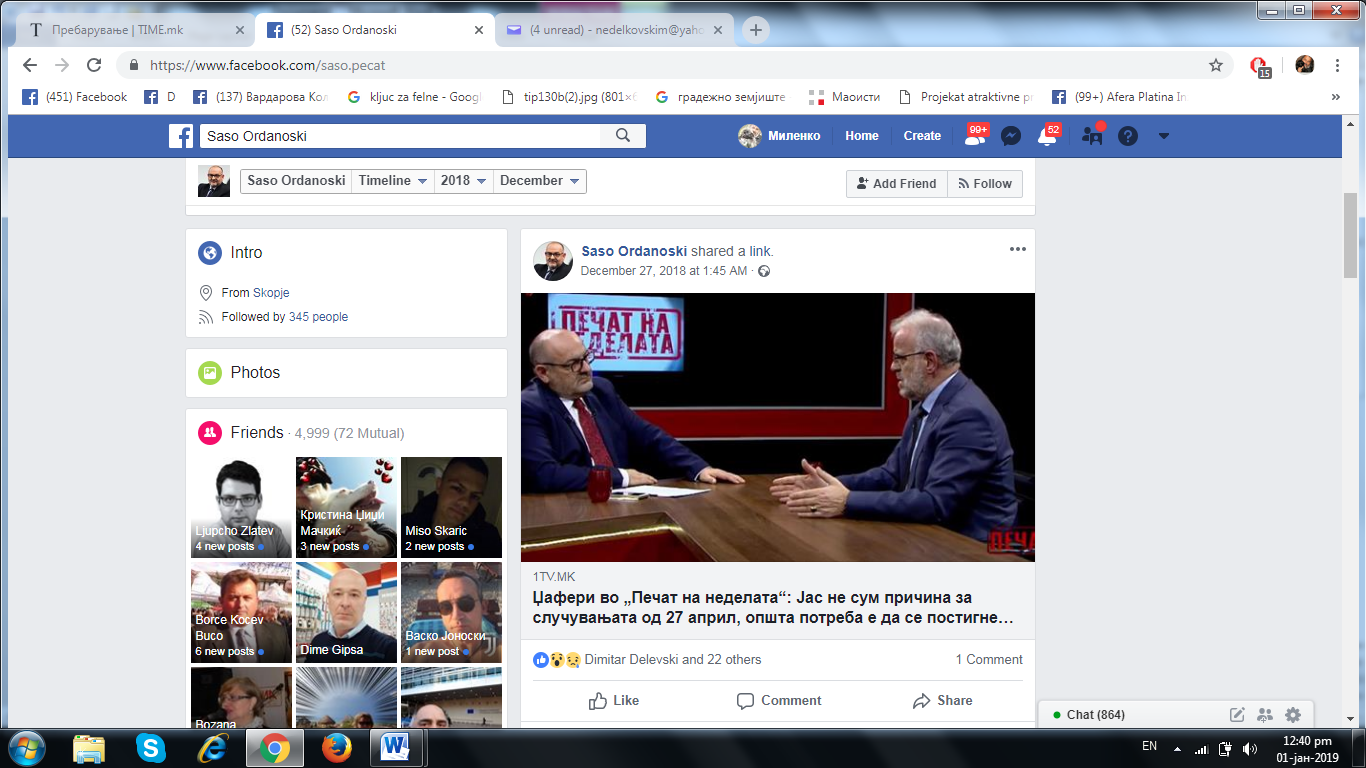
Task: Open Ljupcho Zlatev friend thumbnail
Action: coord(242,507)
